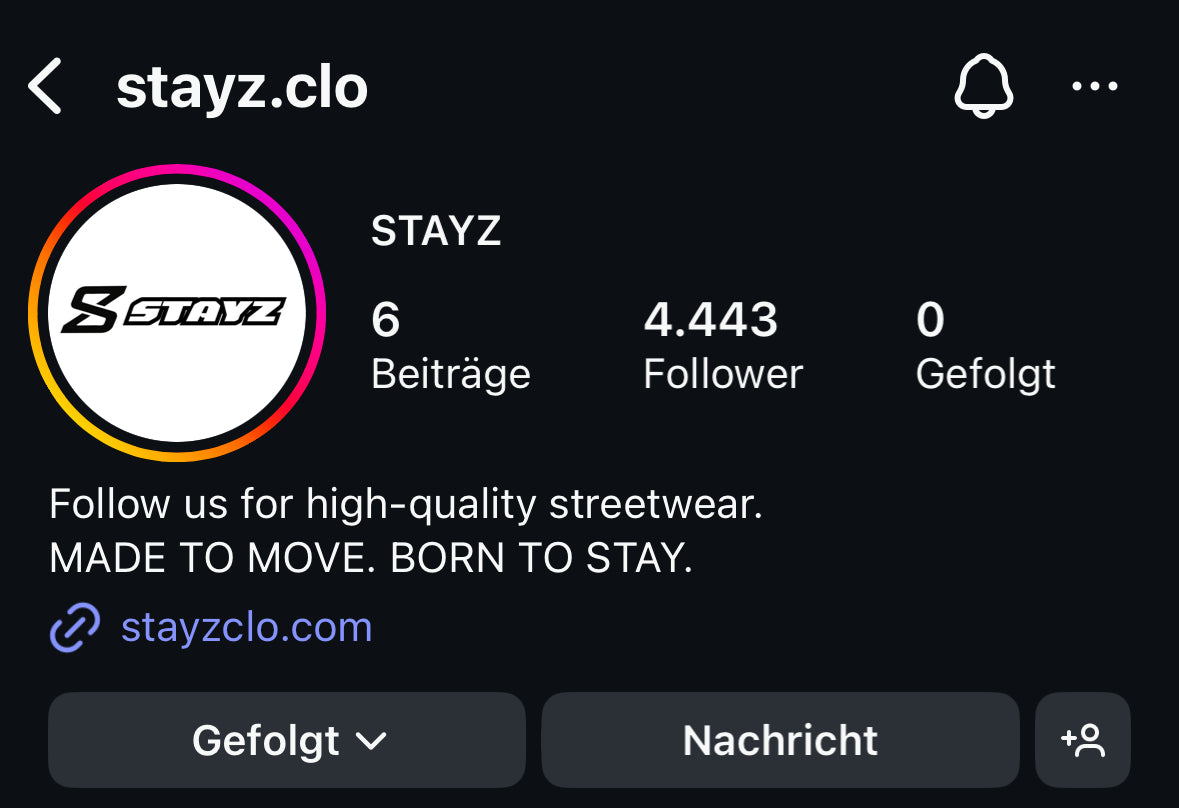The width and height of the screenshot is (1179, 808).
Task: Click the chevron on the Gefolgt button
Action: pyautogui.click(x=371, y=742)
